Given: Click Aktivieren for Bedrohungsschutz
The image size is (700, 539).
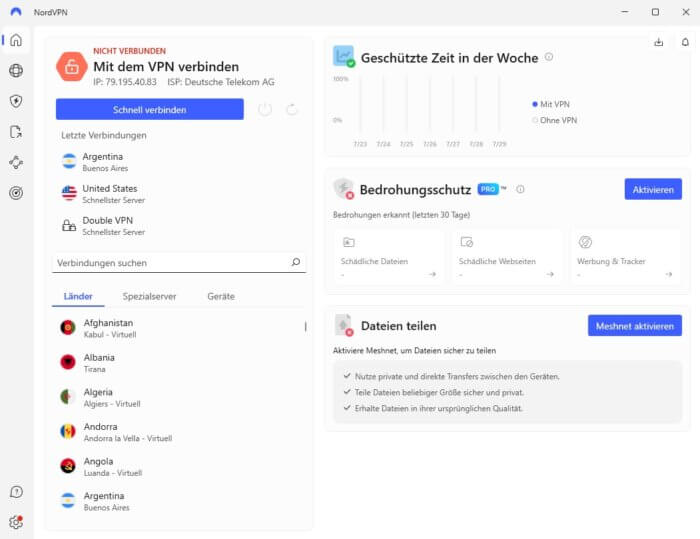Looking at the screenshot, I should (653, 189).
